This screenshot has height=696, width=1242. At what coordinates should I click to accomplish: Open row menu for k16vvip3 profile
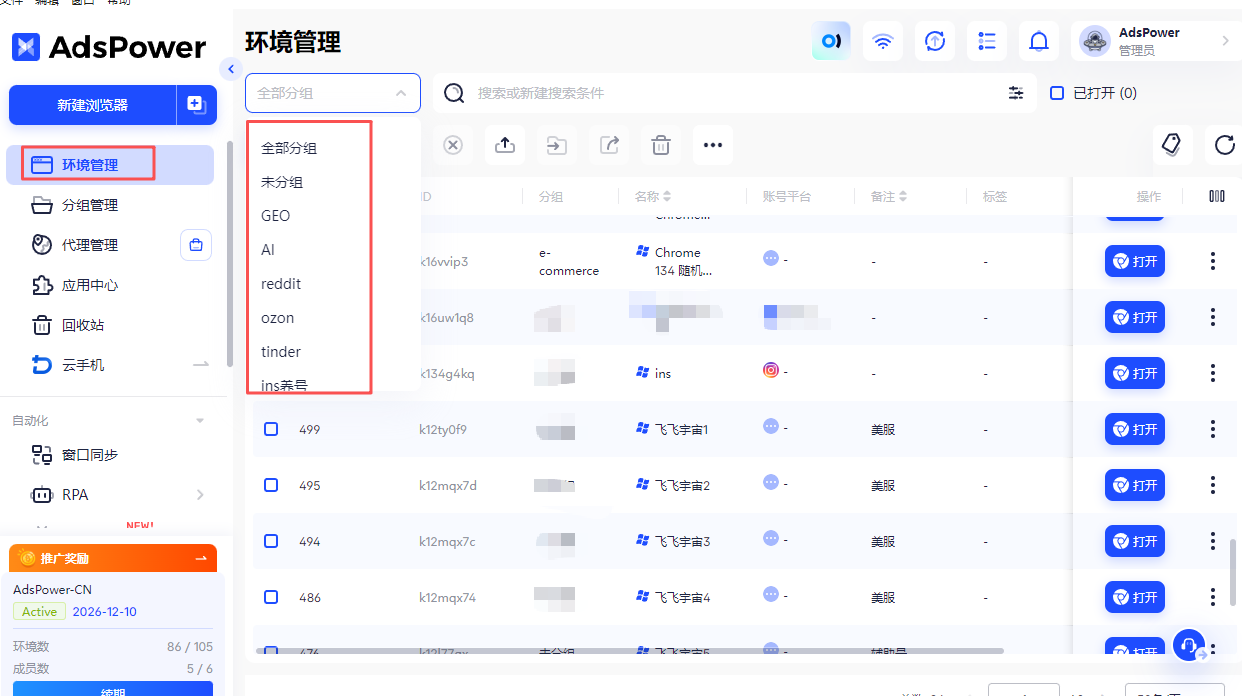(x=1213, y=261)
